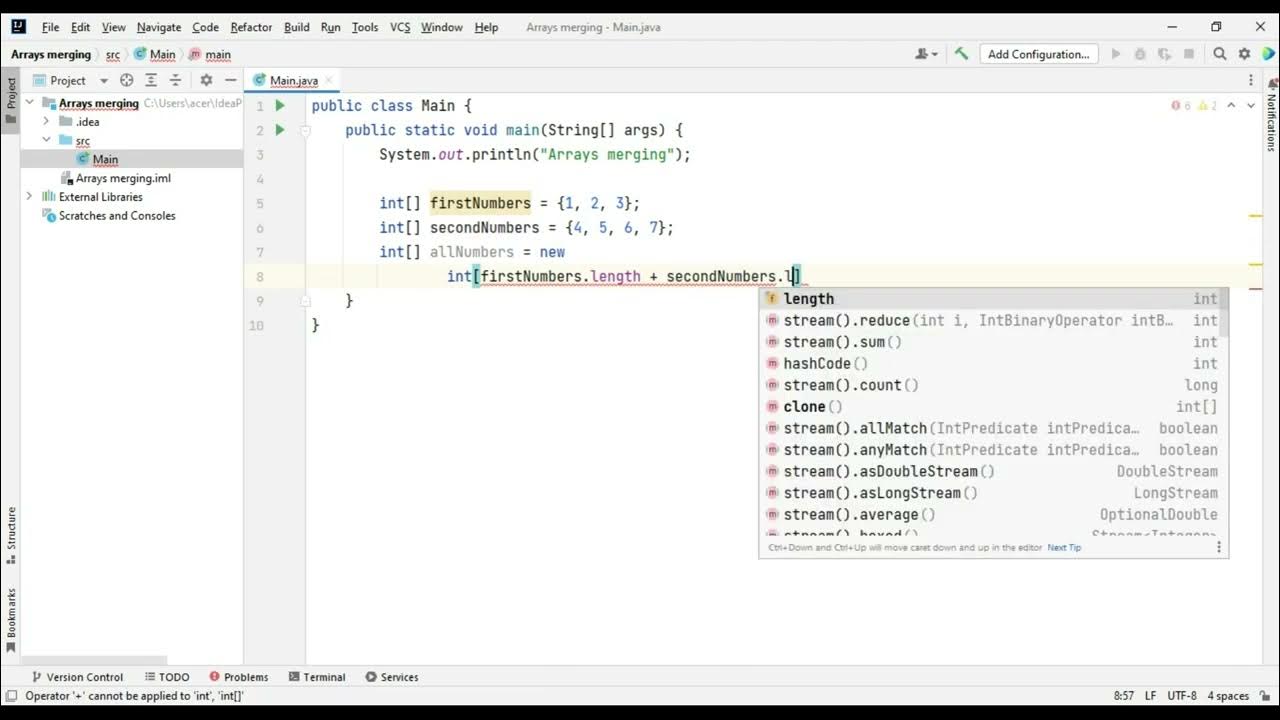Screen dimensions: 1280x720
Task: Open the Problems tool window
Action: [x=238, y=677]
